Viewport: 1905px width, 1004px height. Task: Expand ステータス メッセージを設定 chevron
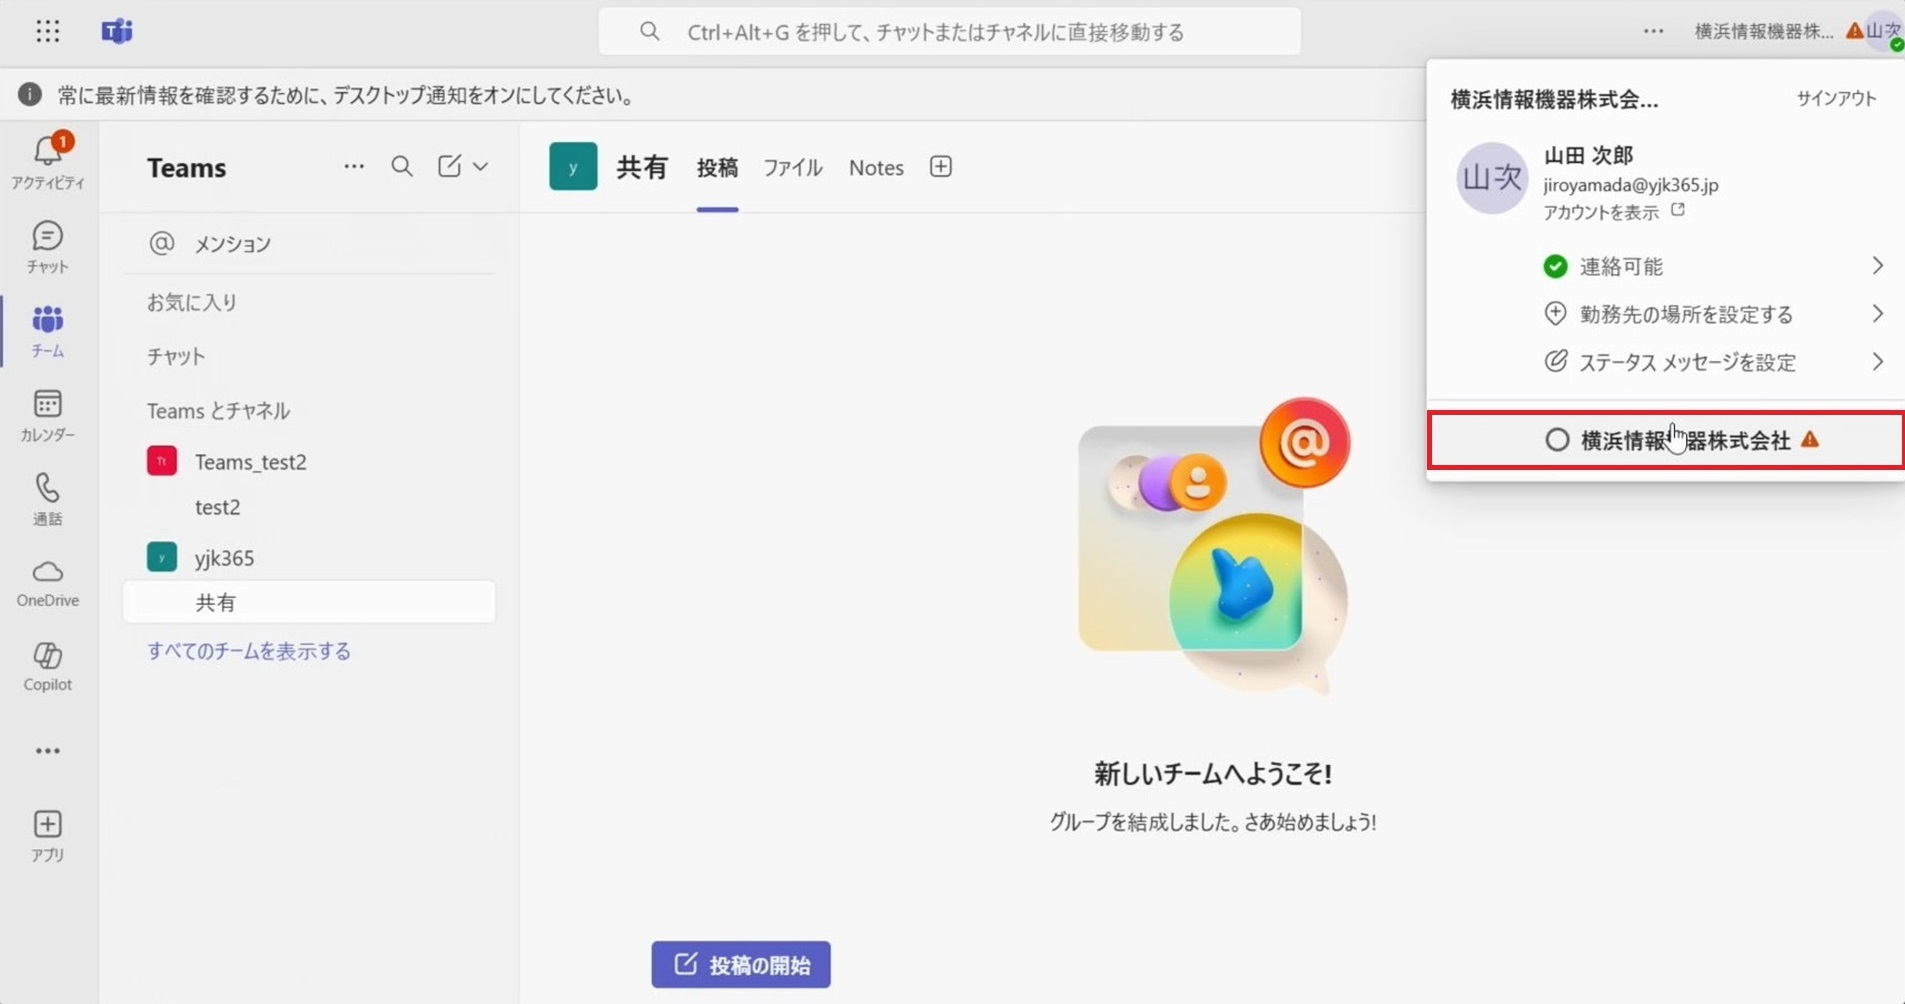(x=1878, y=361)
